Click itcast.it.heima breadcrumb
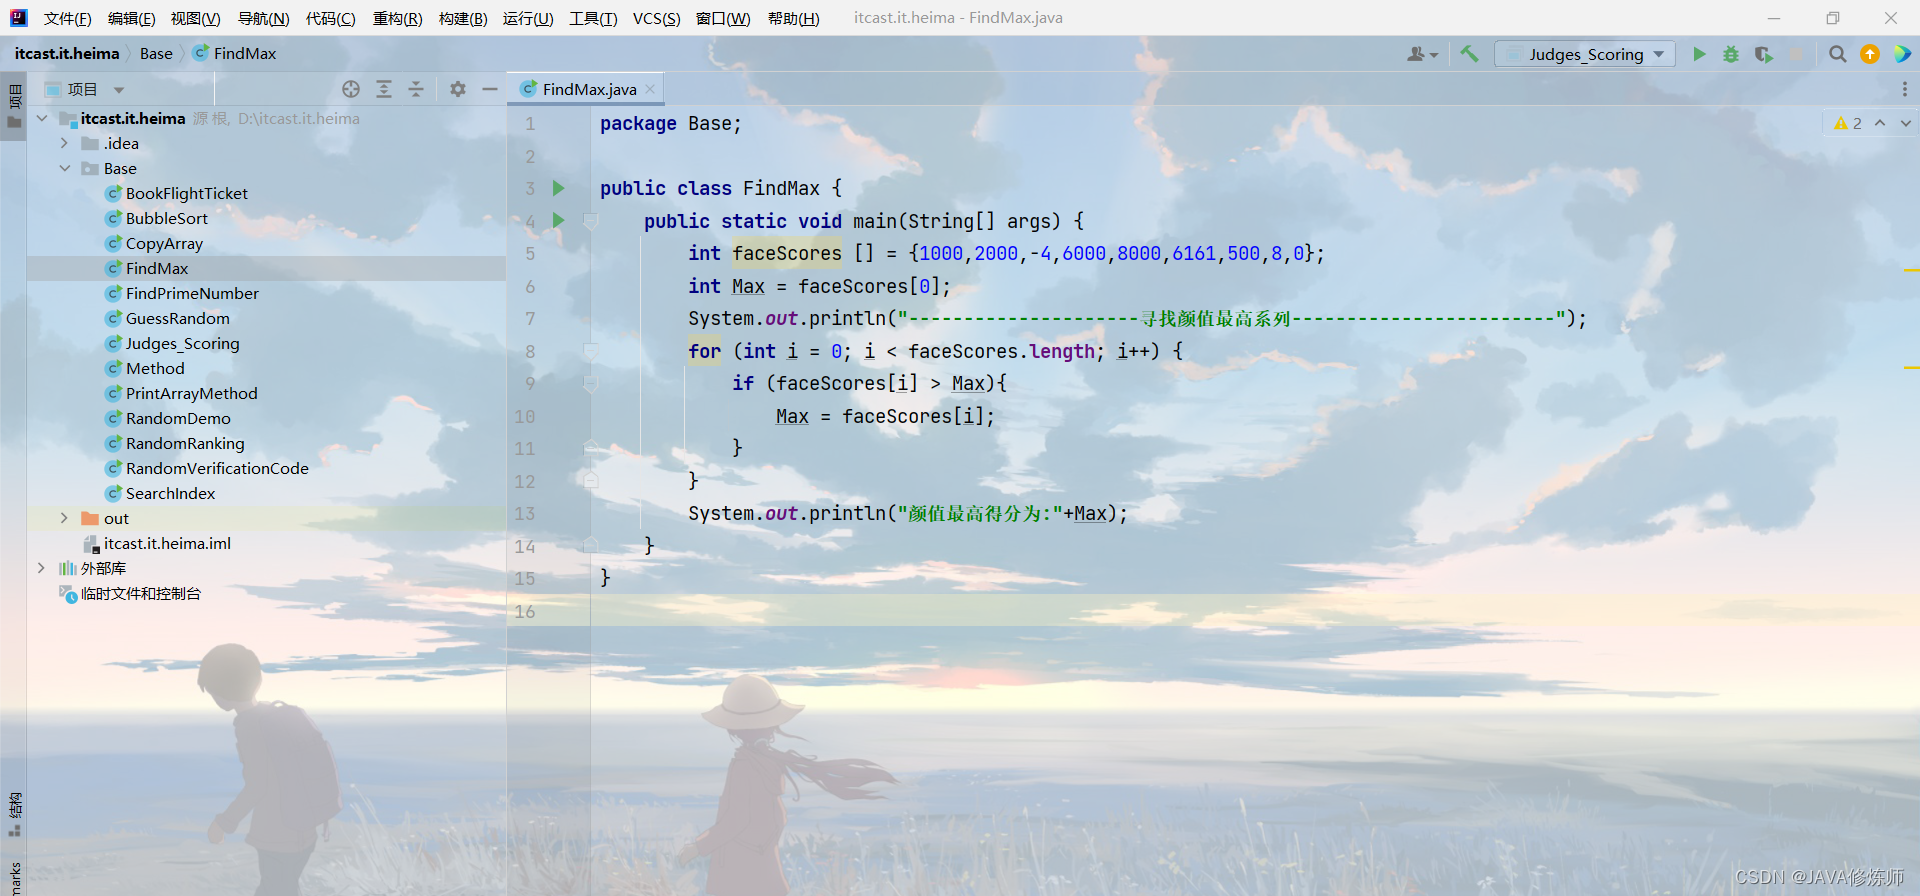1920x896 pixels. (x=67, y=54)
